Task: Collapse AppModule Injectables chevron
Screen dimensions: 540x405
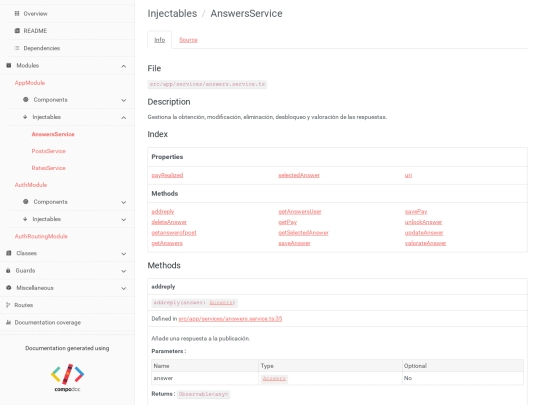Action: point(124,117)
